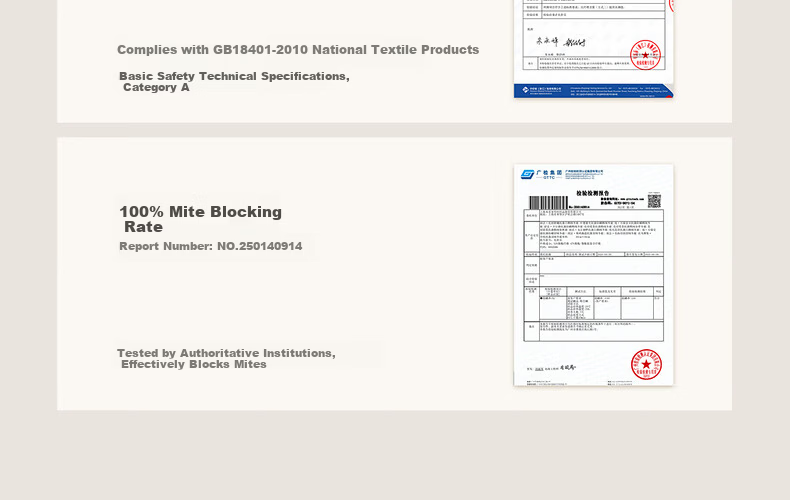
Task: Click the QR code on the GTTC report
Action: coord(654,201)
